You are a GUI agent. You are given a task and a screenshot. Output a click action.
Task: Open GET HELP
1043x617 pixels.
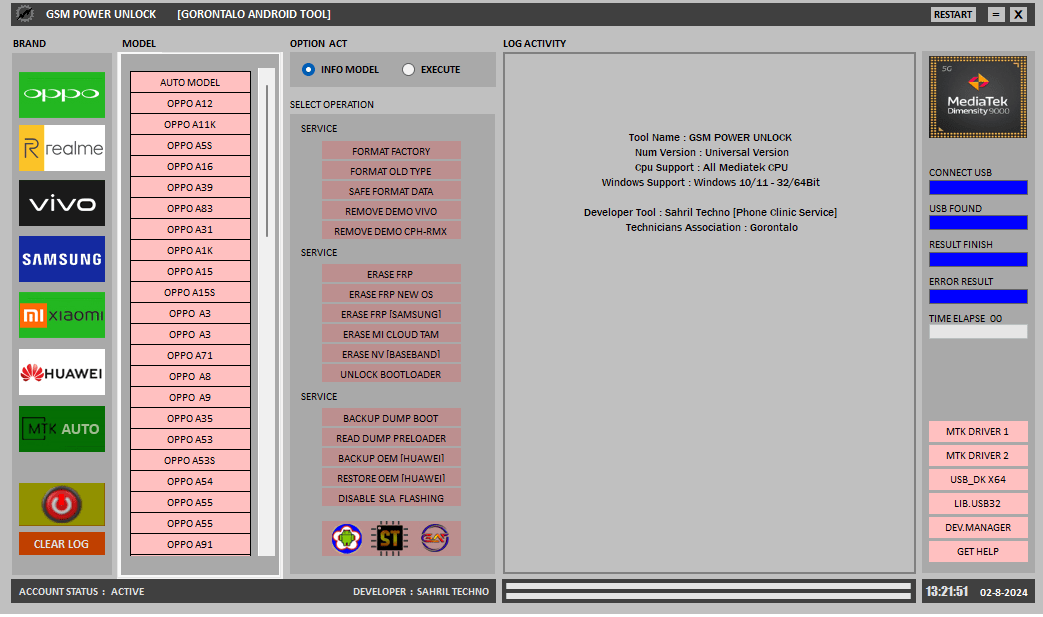[x=977, y=551]
